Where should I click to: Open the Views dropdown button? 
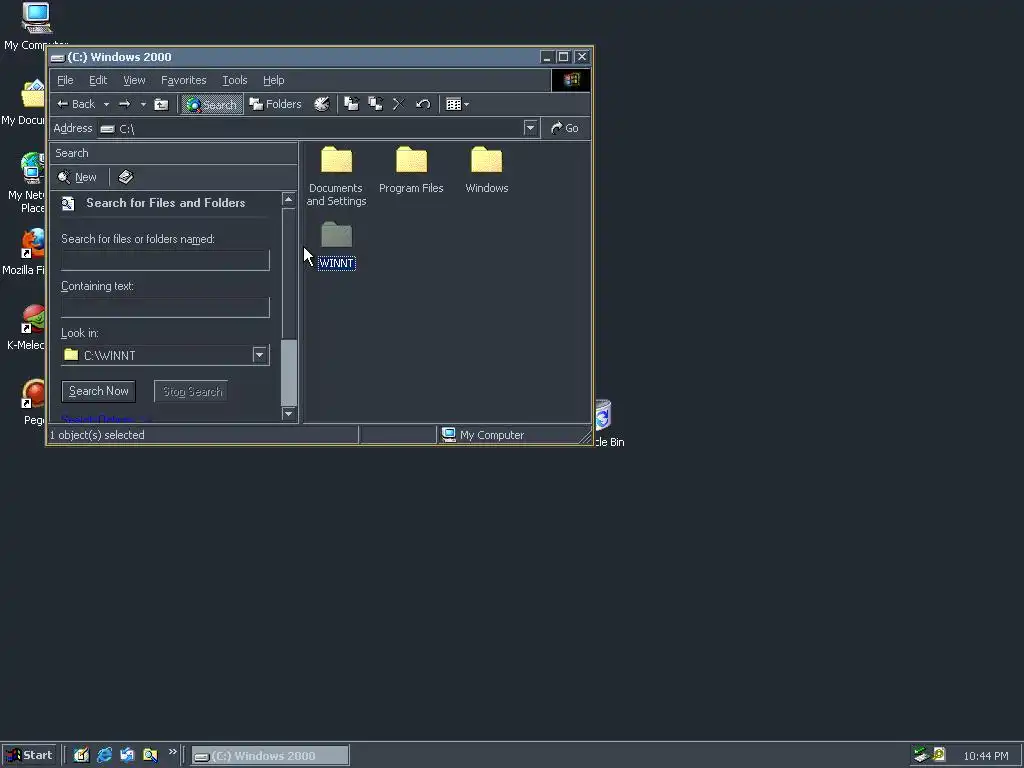pos(457,104)
